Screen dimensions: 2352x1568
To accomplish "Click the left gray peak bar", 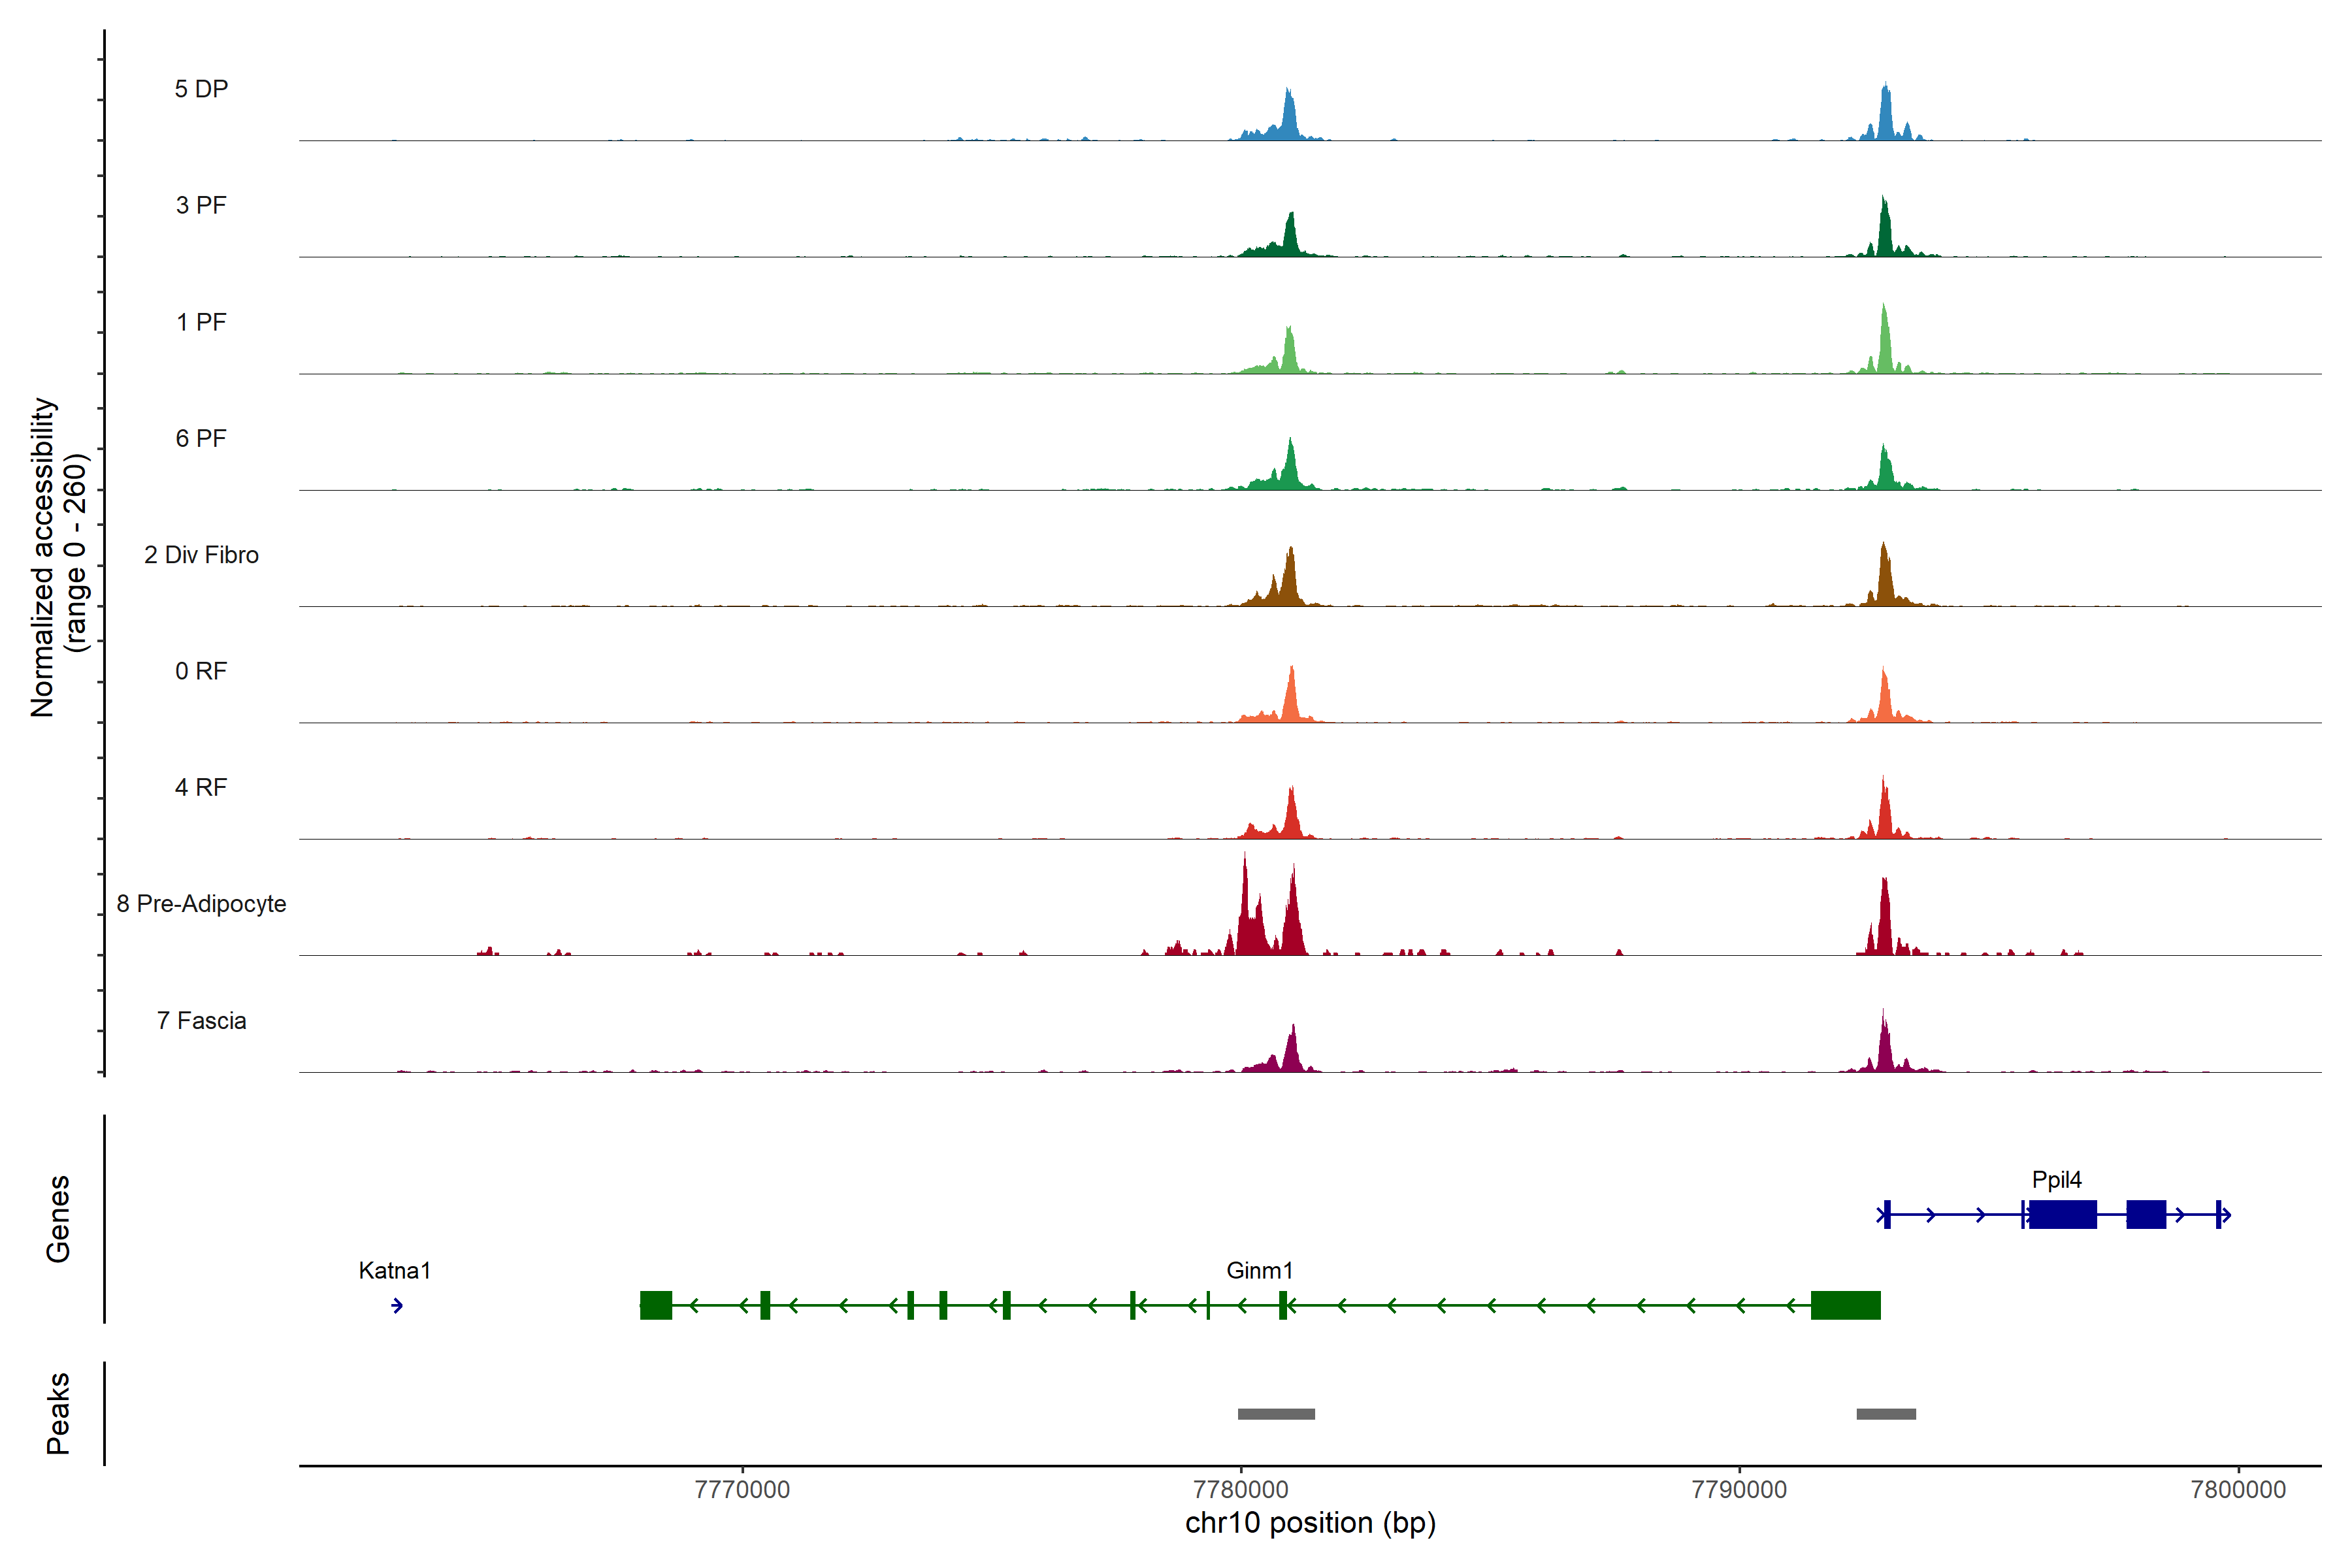I will point(1276,1414).
